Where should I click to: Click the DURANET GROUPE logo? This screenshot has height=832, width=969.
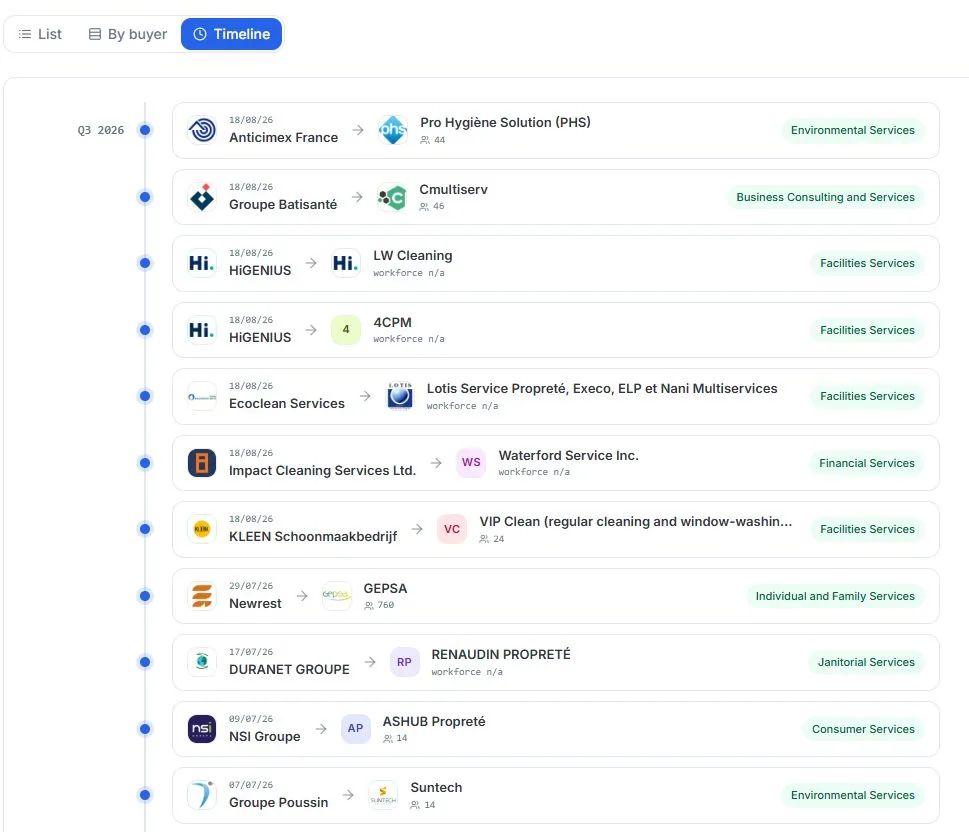[x=202, y=662]
